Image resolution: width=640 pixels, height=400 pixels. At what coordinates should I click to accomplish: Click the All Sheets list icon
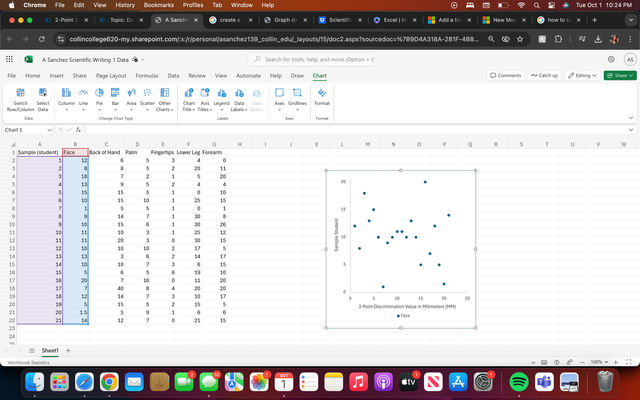[x=32, y=351]
